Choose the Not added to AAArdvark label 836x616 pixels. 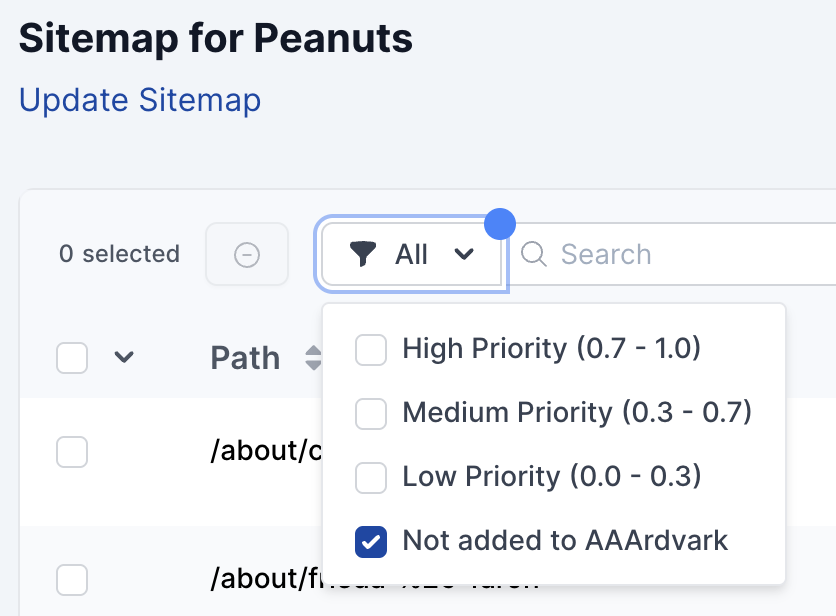click(565, 541)
